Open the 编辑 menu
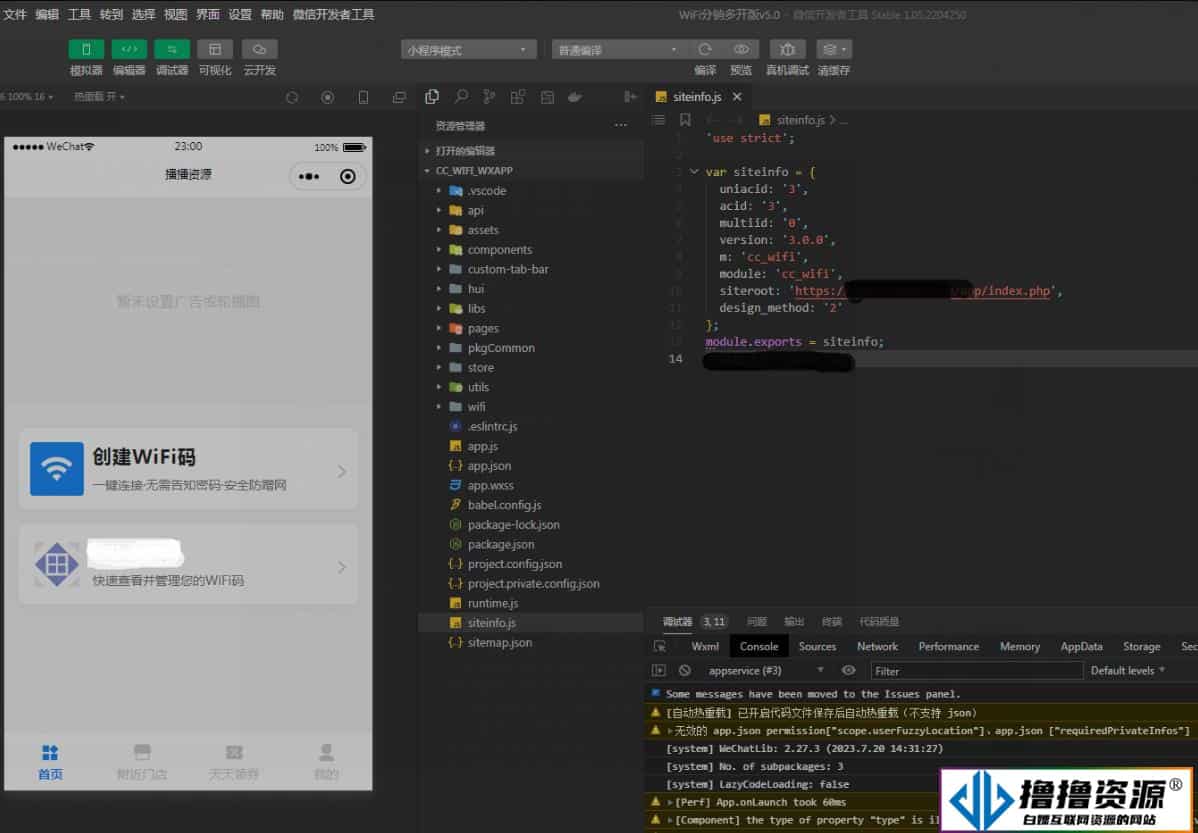Screen dimensions: 1198x833 [47, 15]
